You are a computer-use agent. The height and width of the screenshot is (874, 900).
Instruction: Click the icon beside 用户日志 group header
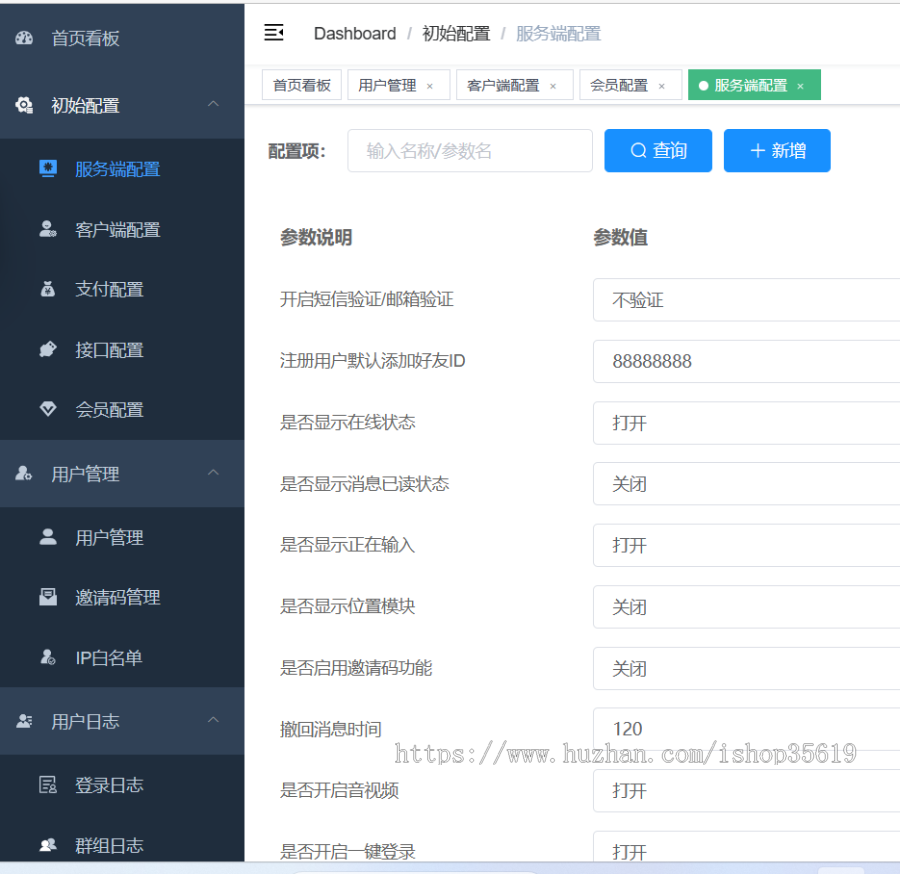coord(24,721)
